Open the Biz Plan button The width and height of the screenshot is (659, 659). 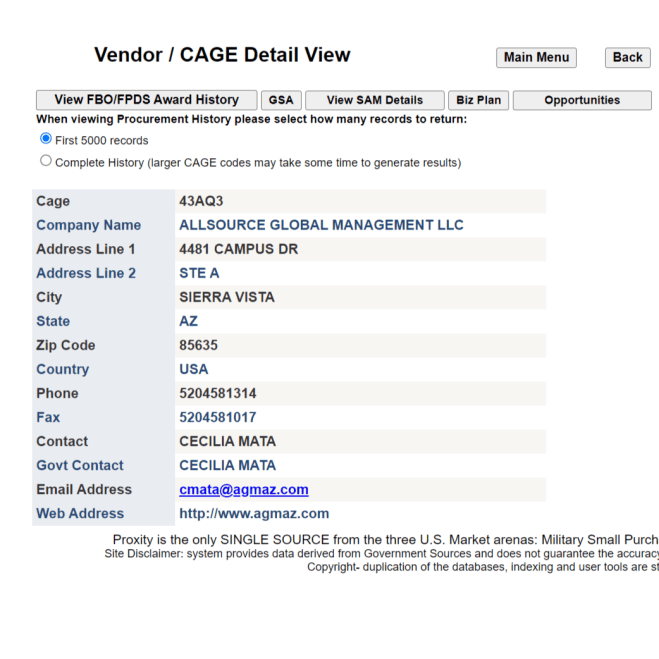479,100
